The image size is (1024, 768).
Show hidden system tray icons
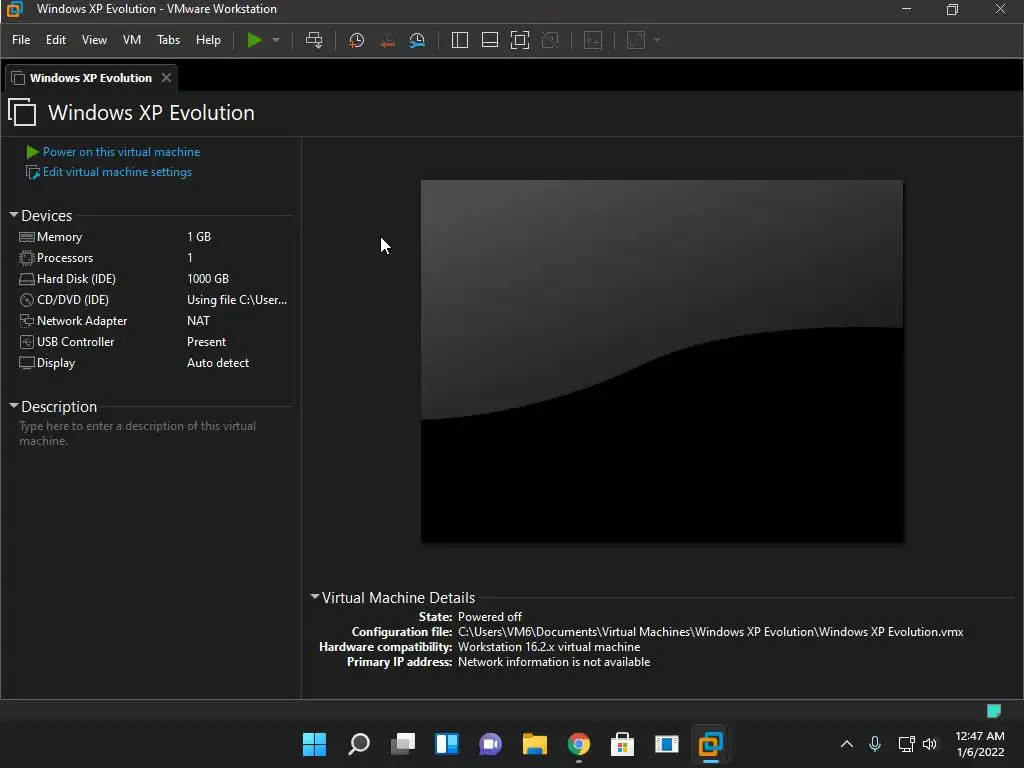coord(846,744)
